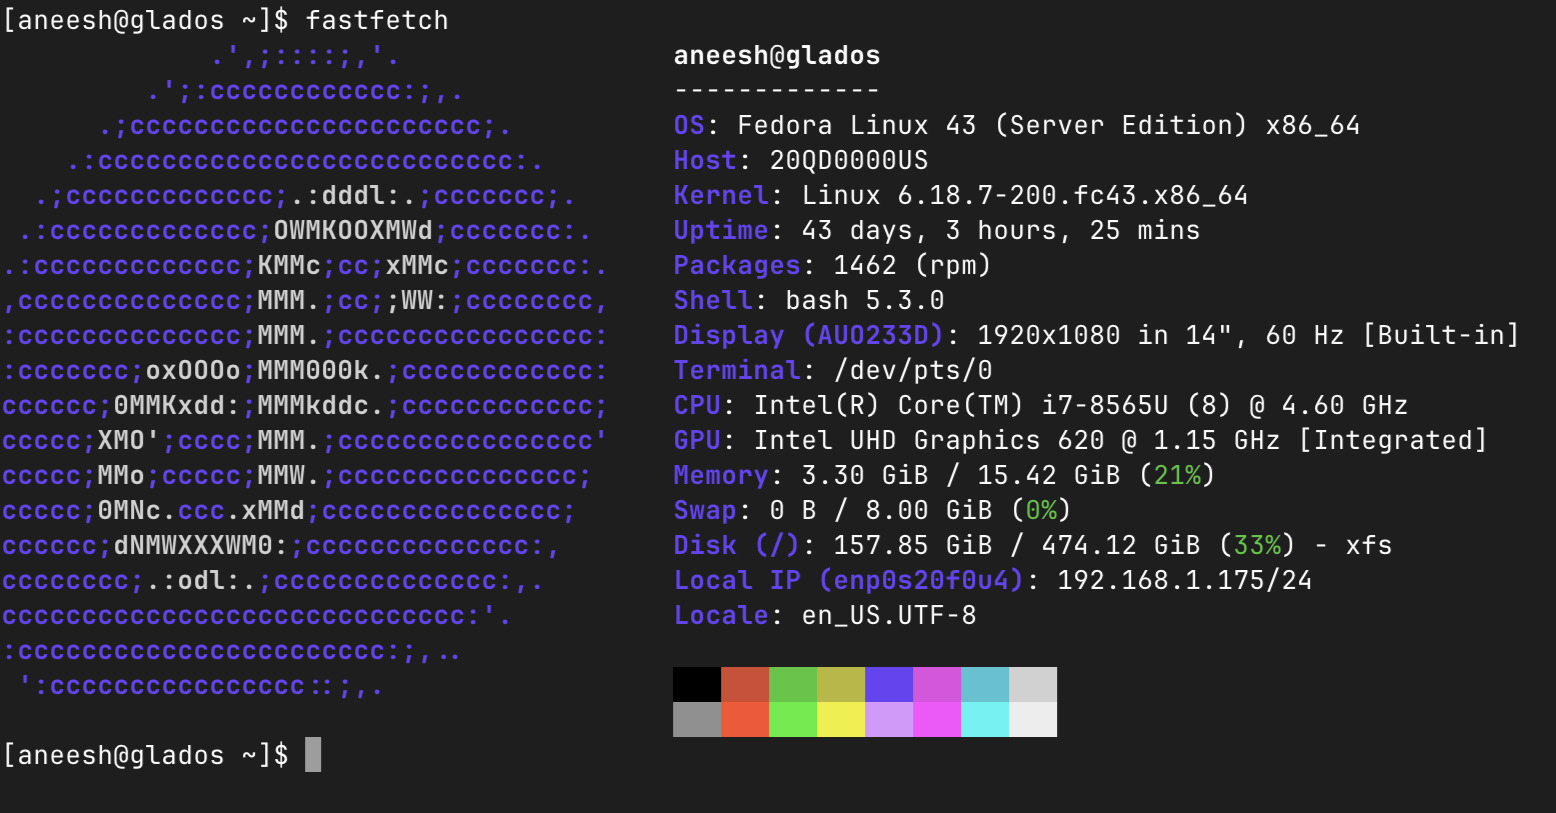Click the bright yellow swatch in bottom row

pyautogui.click(x=841, y=719)
